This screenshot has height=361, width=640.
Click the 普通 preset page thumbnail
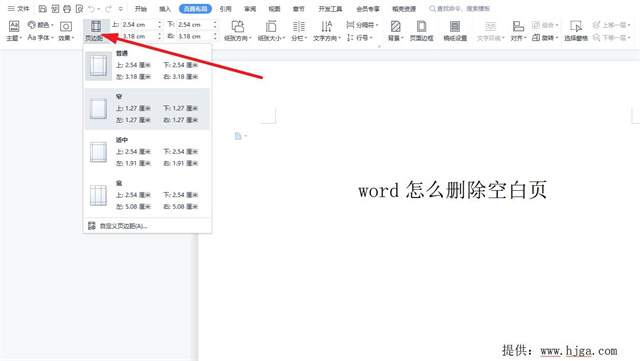(98, 66)
